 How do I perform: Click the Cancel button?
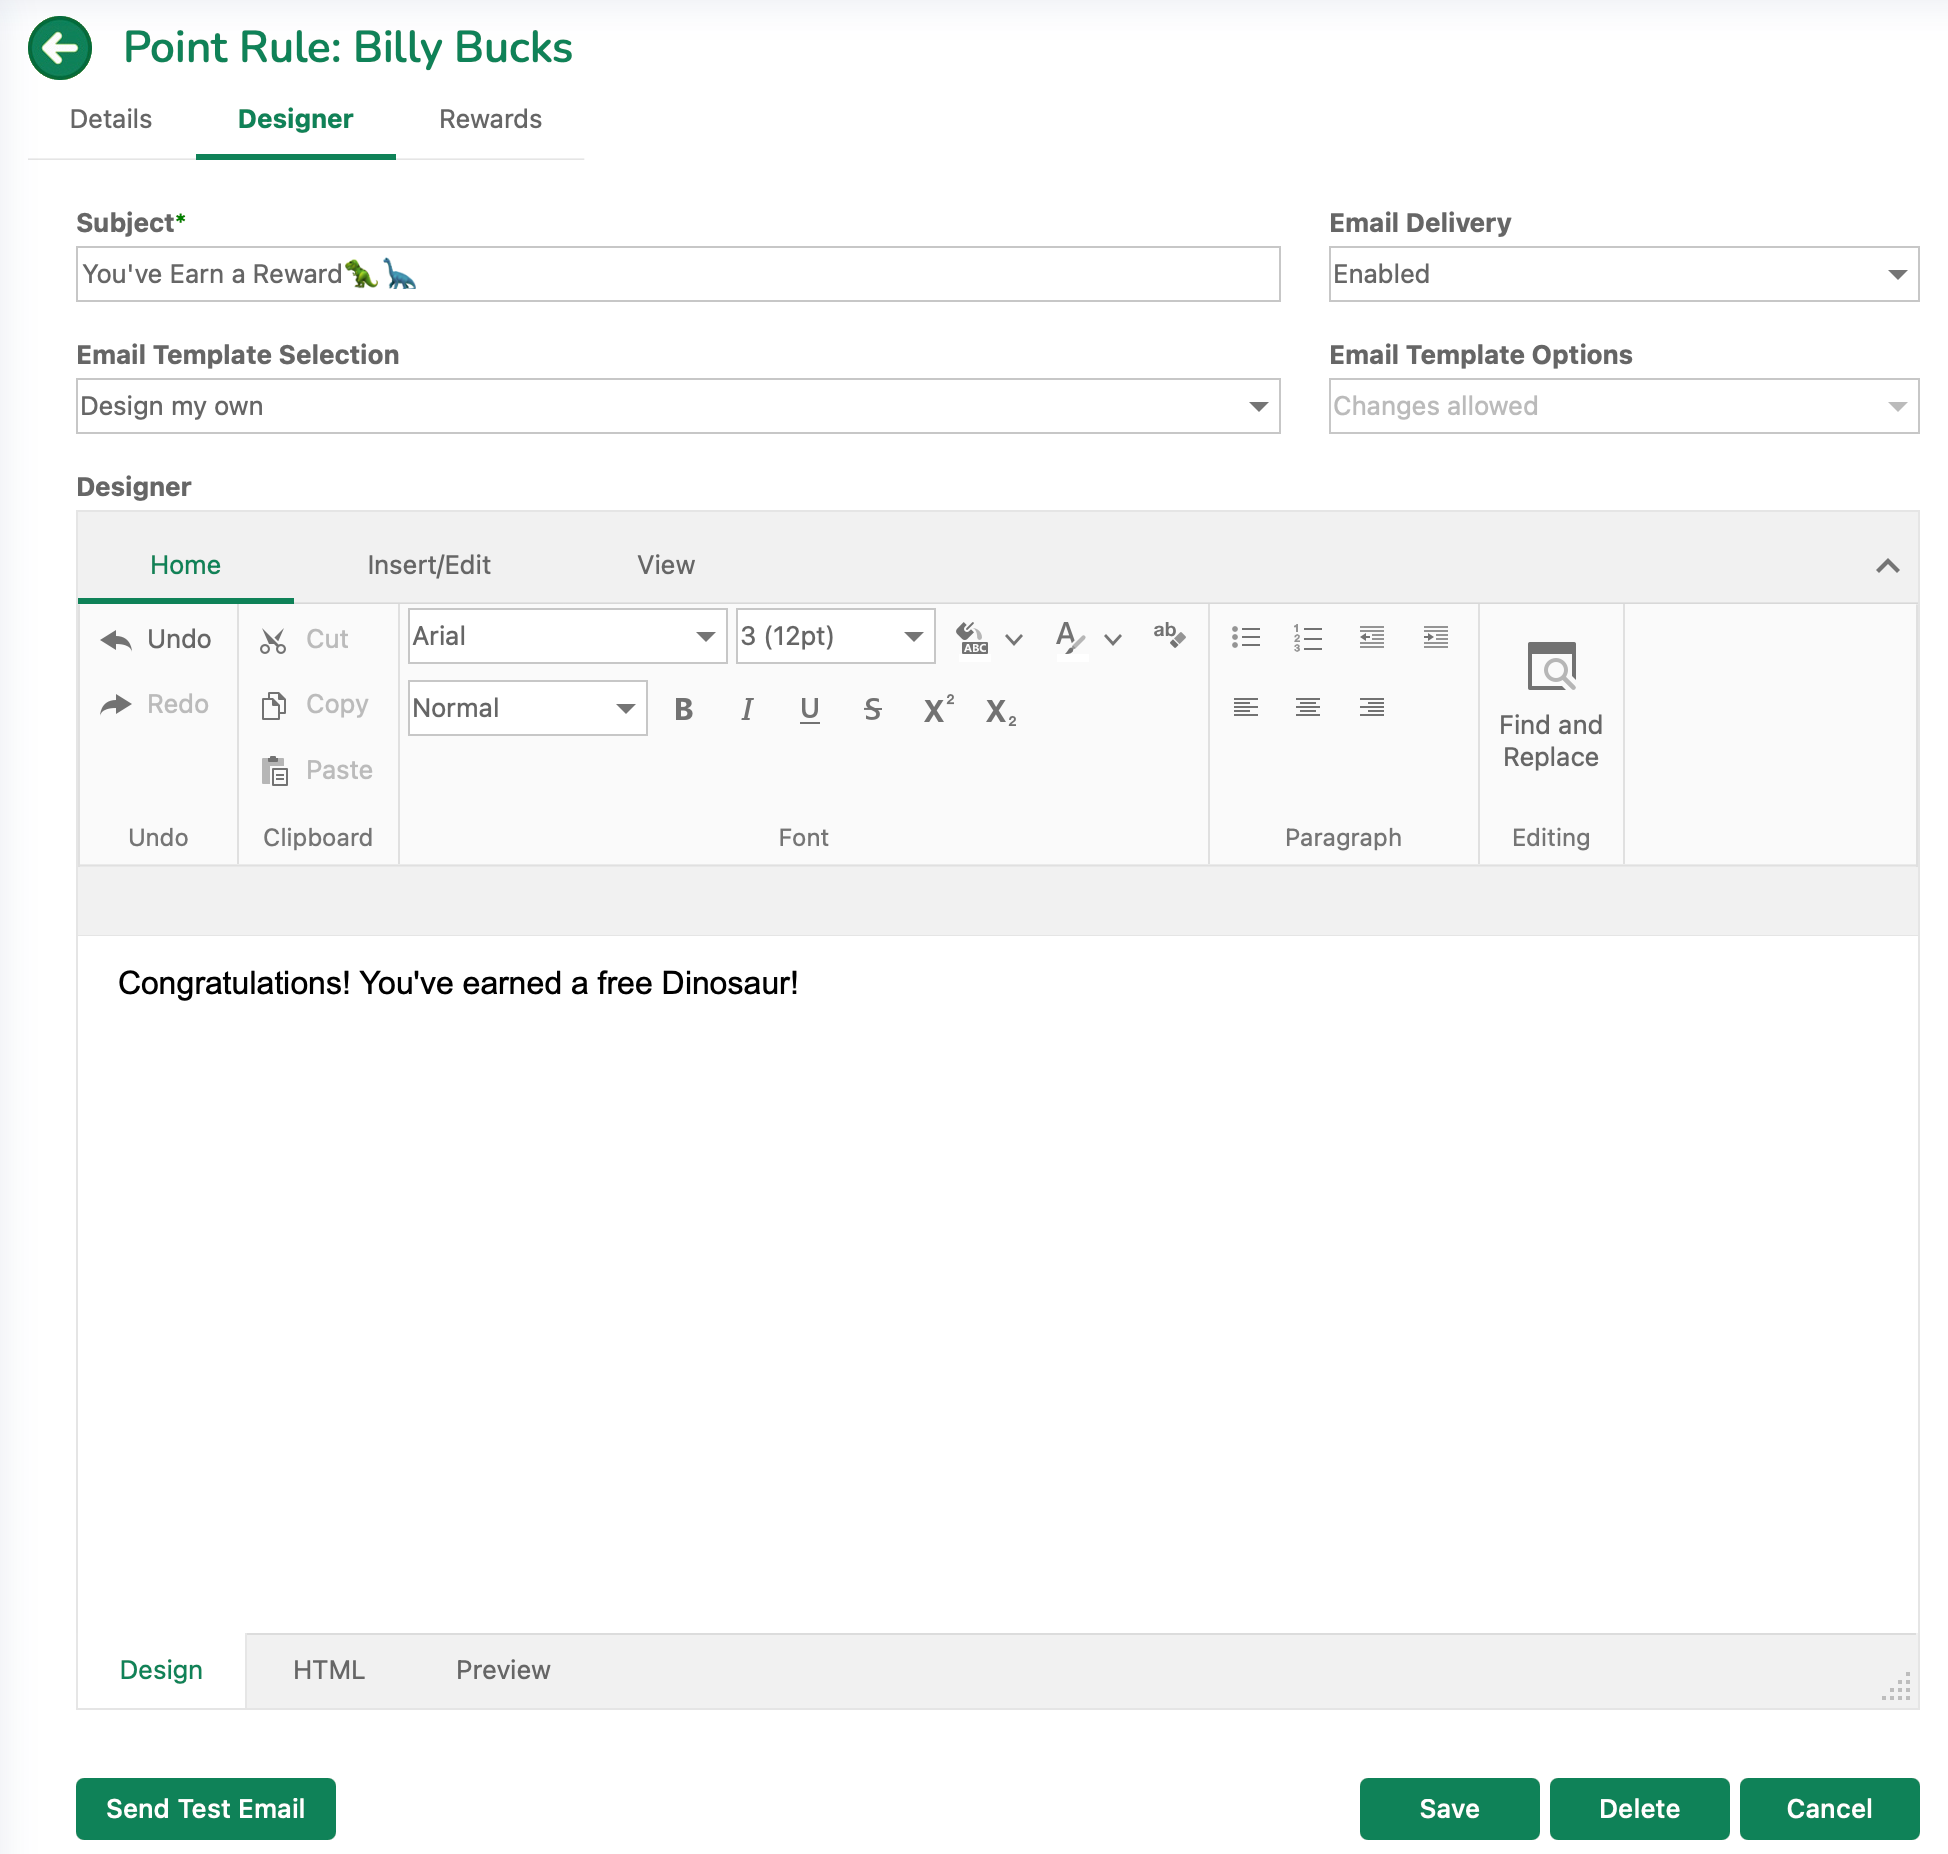coord(1829,1809)
